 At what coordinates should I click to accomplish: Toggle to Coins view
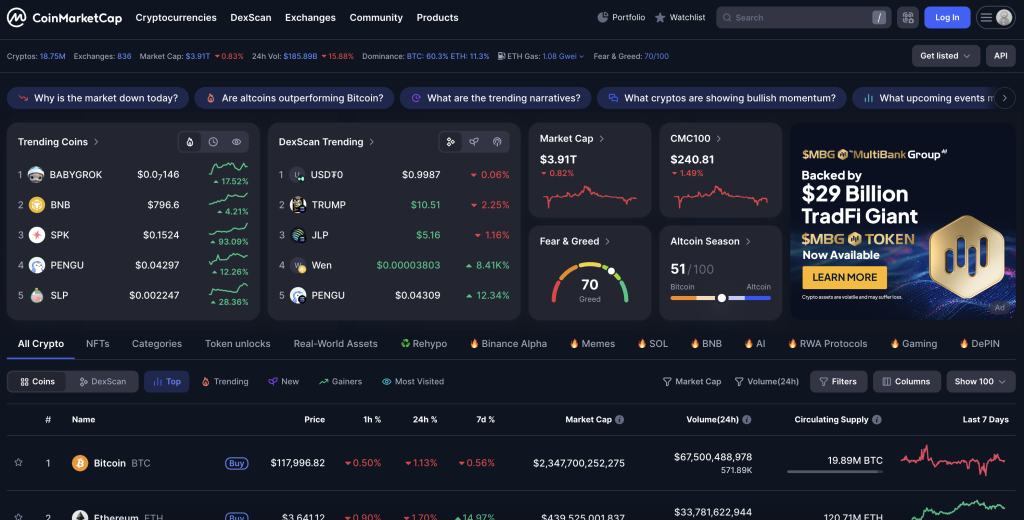pos(37,382)
